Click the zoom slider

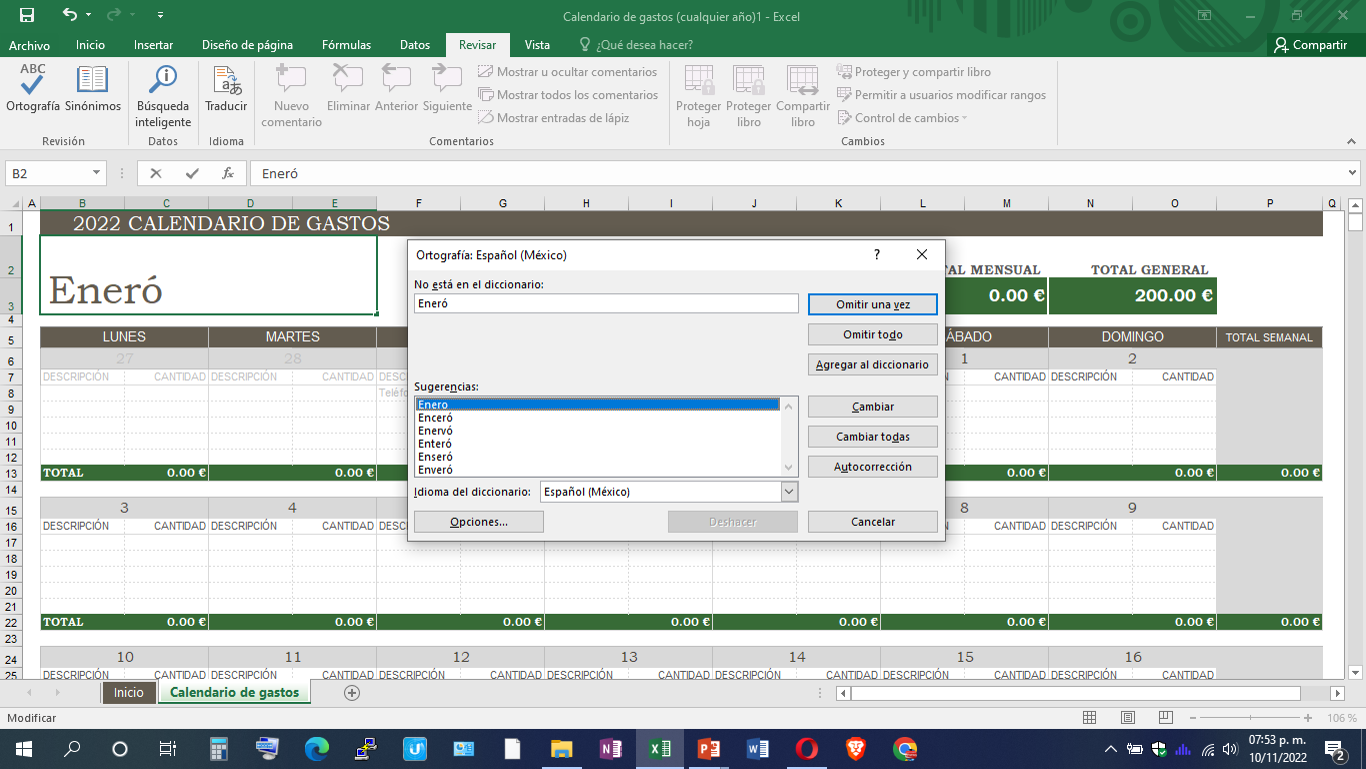(x=1251, y=718)
